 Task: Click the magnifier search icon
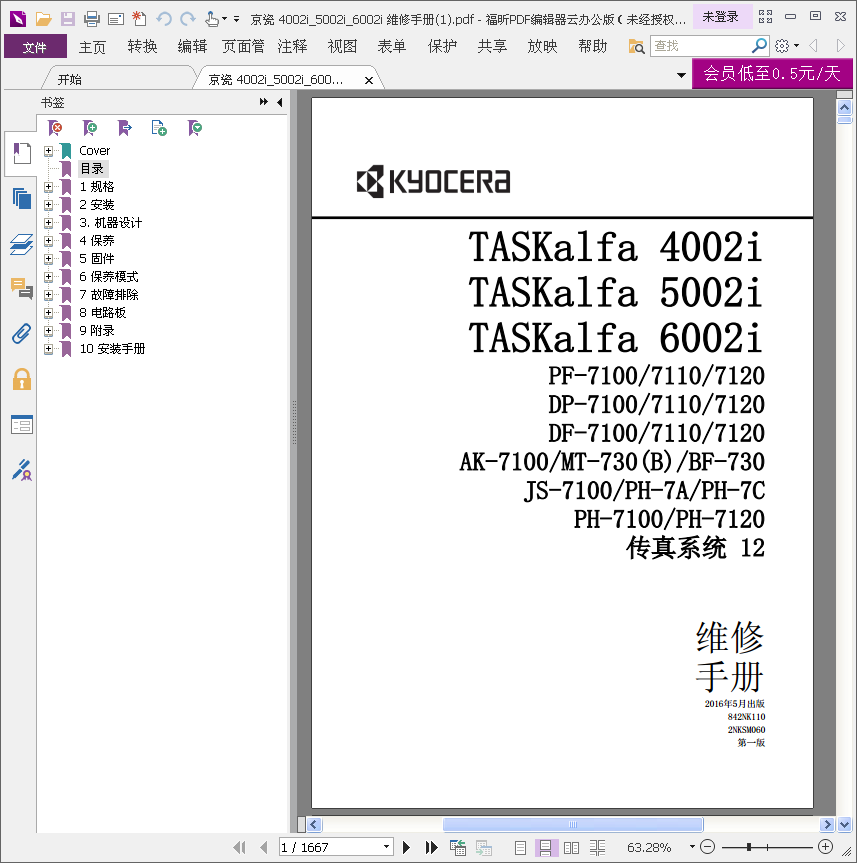pos(760,45)
